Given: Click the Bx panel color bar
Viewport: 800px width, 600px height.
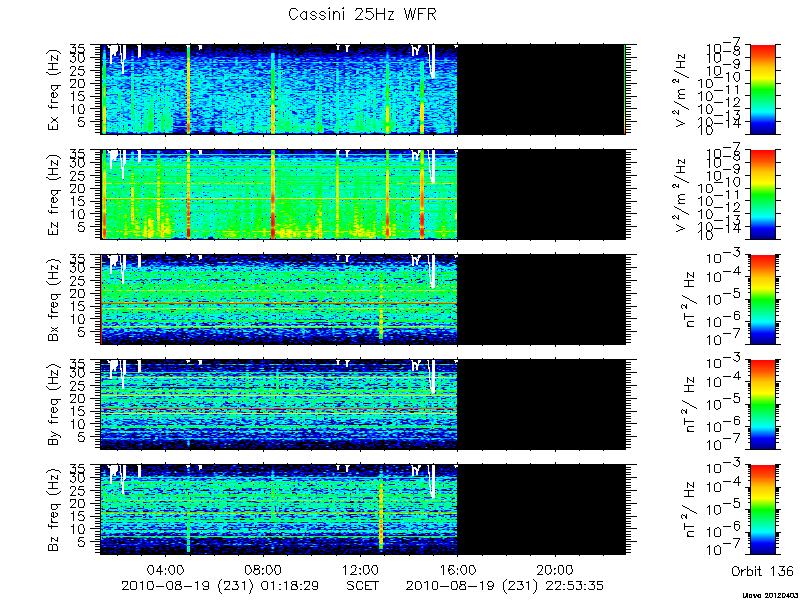Looking at the screenshot, I should tap(762, 299).
